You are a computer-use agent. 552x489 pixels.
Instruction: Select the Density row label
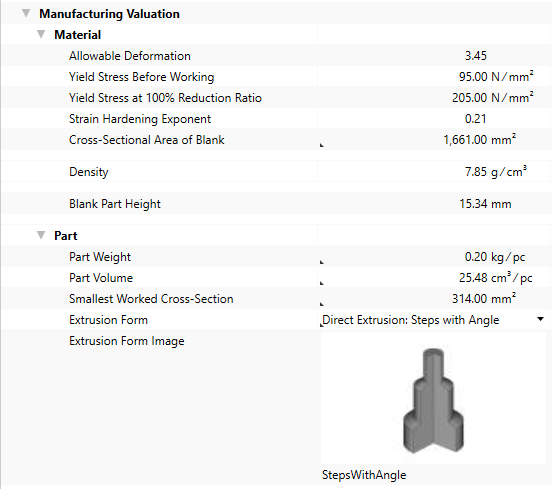point(89,172)
